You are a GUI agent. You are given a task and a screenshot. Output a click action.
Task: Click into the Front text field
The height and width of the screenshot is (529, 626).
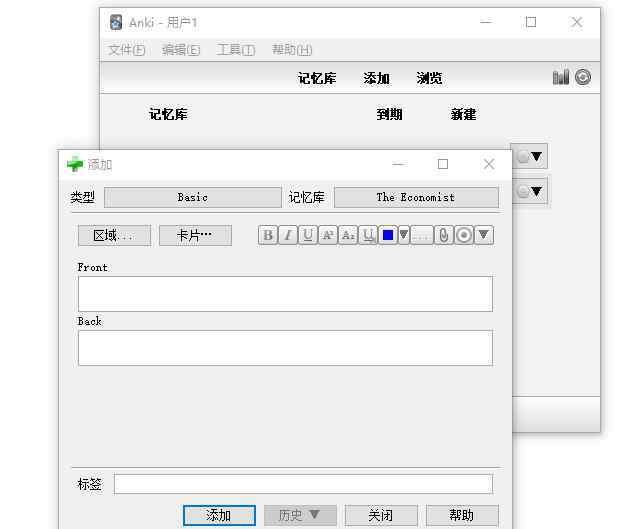pyautogui.click(x=285, y=294)
